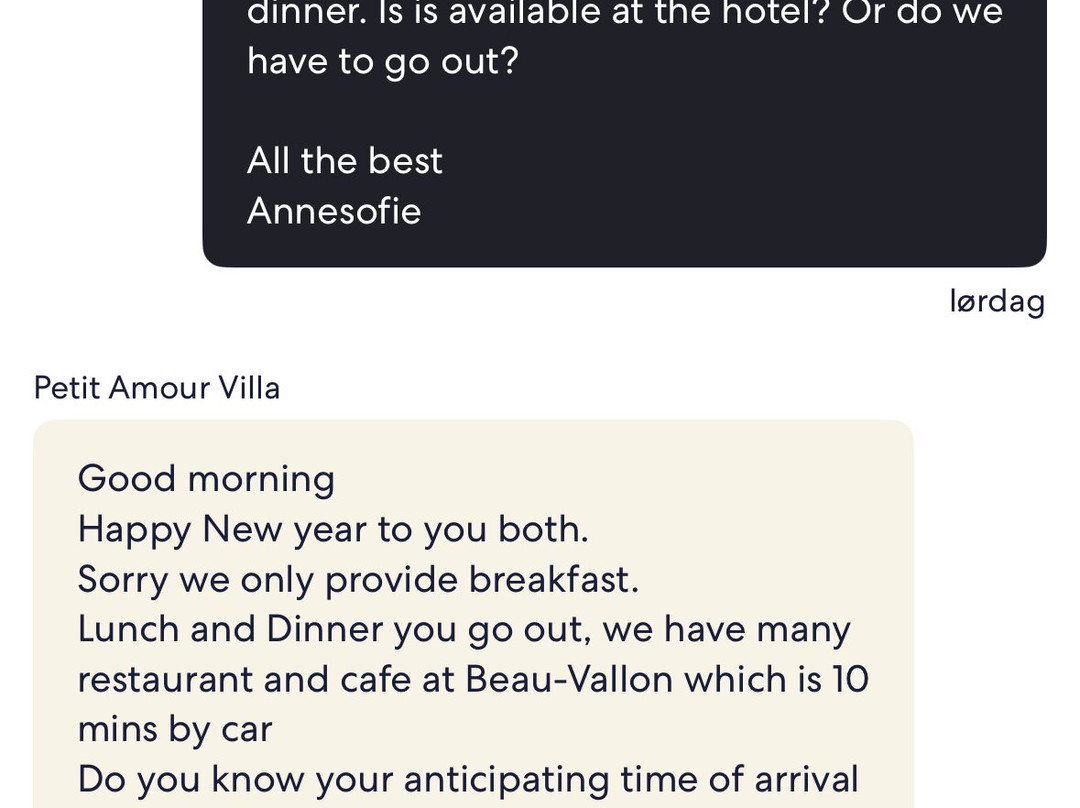The width and height of the screenshot is (1080, 808).
Task: Open the "Petit Amour Villa" sender name
Action: click(157, 388)
